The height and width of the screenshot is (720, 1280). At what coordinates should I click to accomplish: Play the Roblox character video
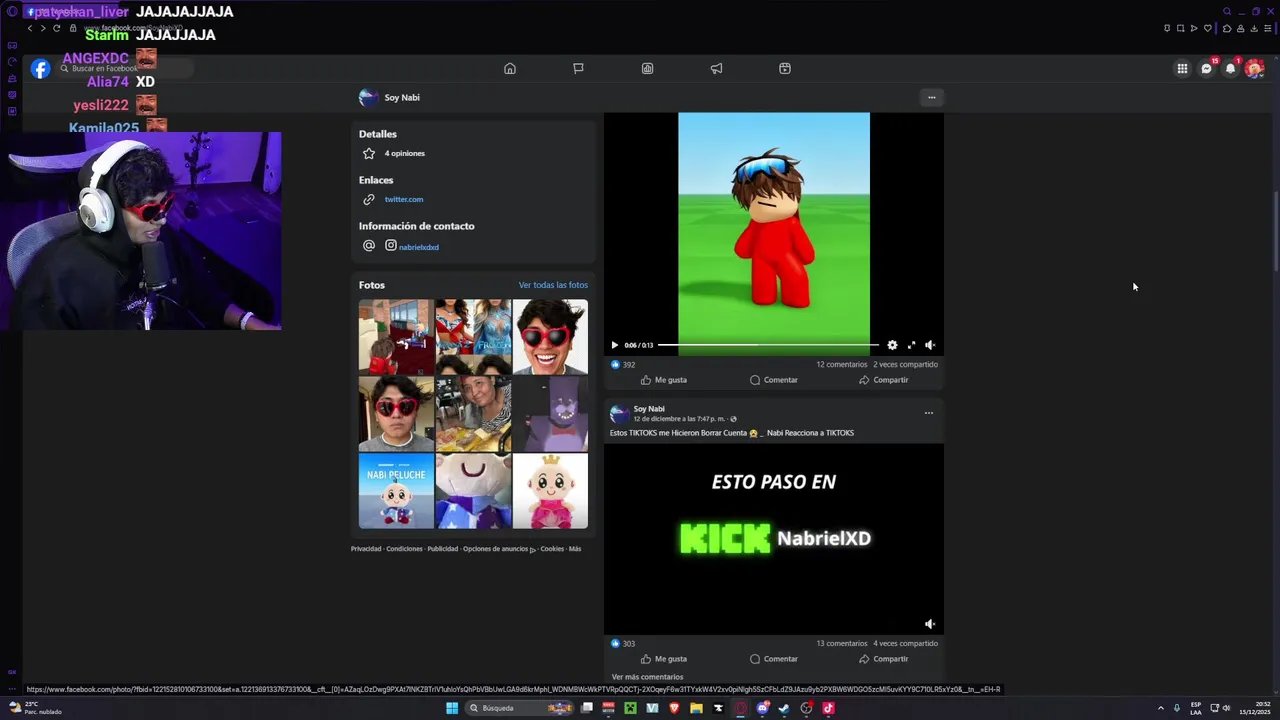pos(614,345)
